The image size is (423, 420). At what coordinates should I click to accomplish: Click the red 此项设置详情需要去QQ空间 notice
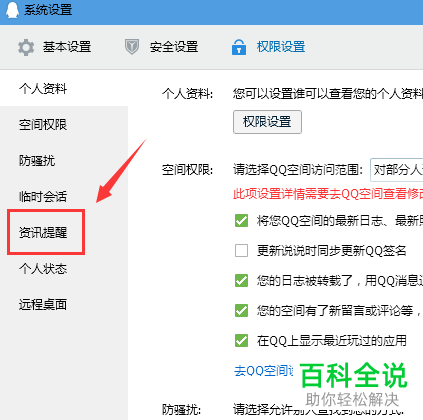coord(328,194)
